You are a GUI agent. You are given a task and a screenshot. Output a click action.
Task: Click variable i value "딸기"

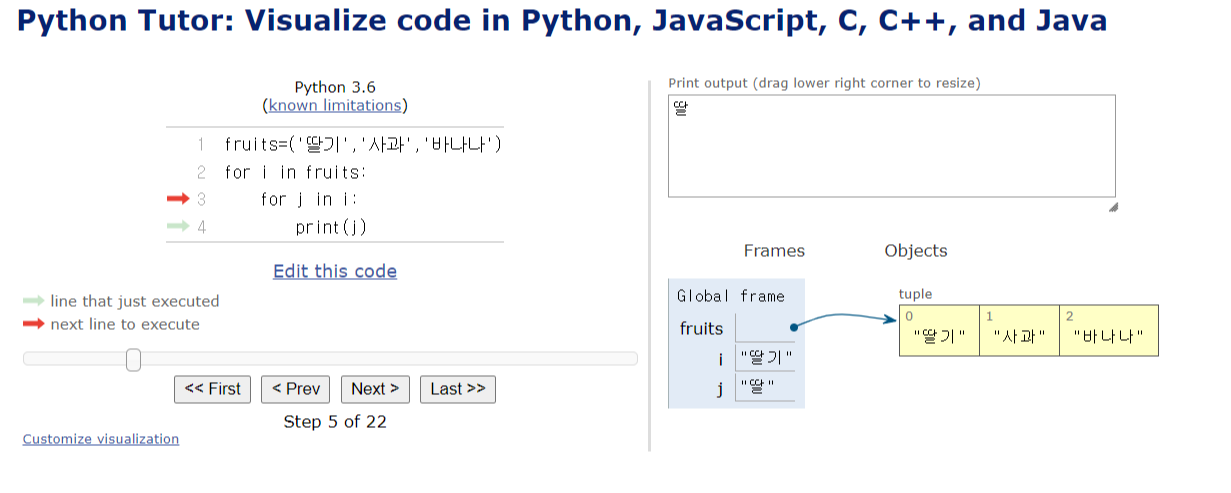(764, 358)
